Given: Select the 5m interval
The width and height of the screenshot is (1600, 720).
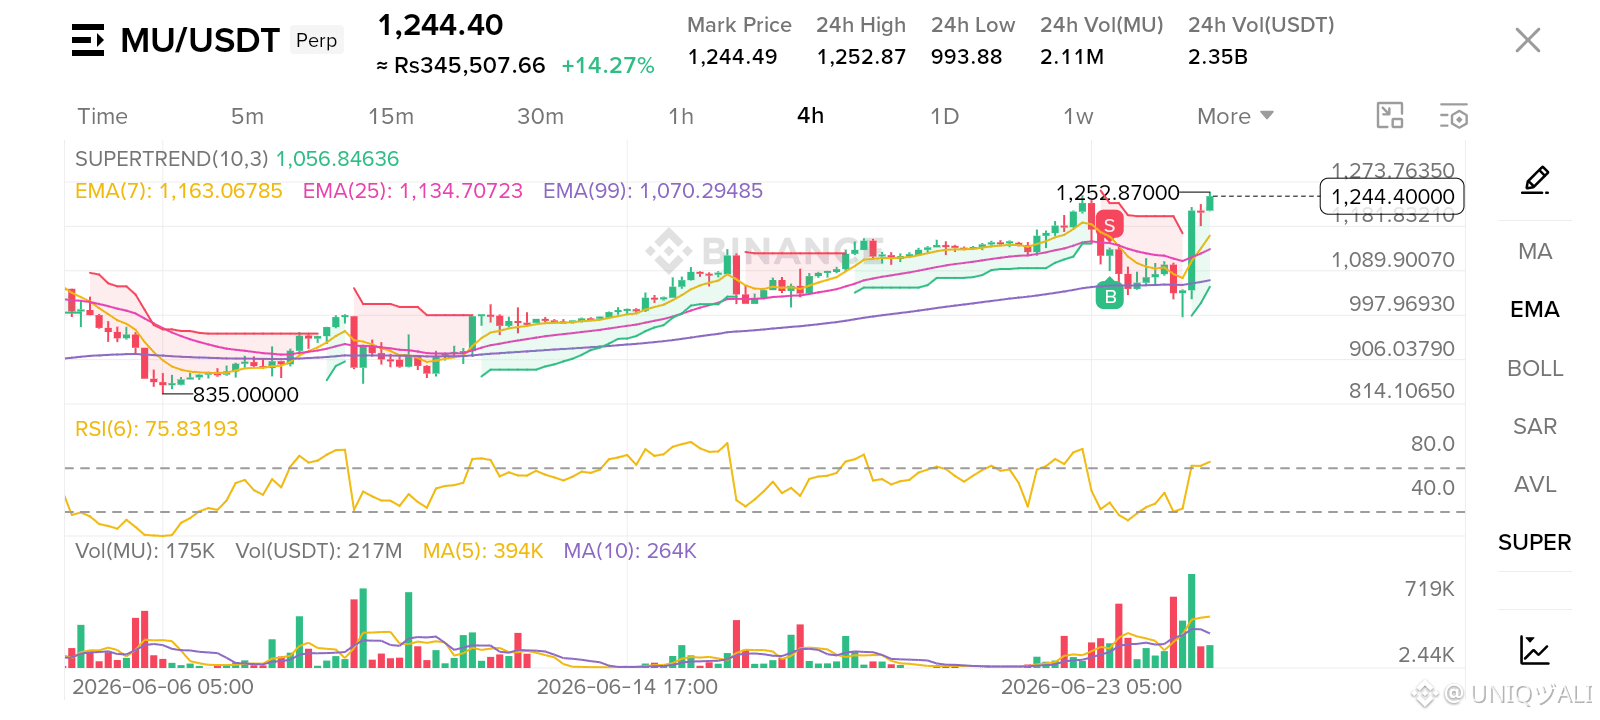Looking at the screenshot, I should 247,116.
